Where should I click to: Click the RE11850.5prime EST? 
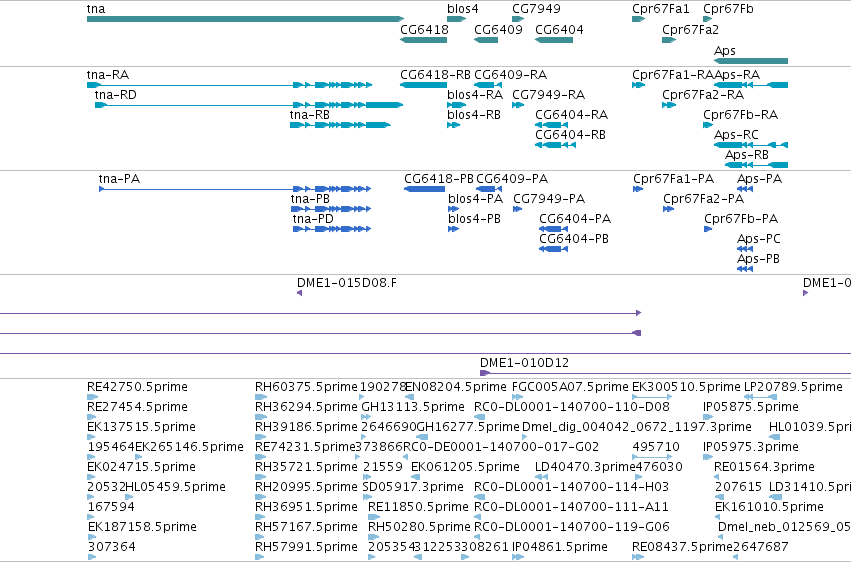click(373, 516)
